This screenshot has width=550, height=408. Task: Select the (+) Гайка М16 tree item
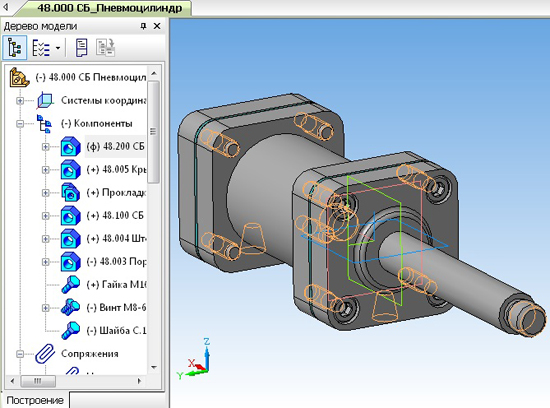116,285
